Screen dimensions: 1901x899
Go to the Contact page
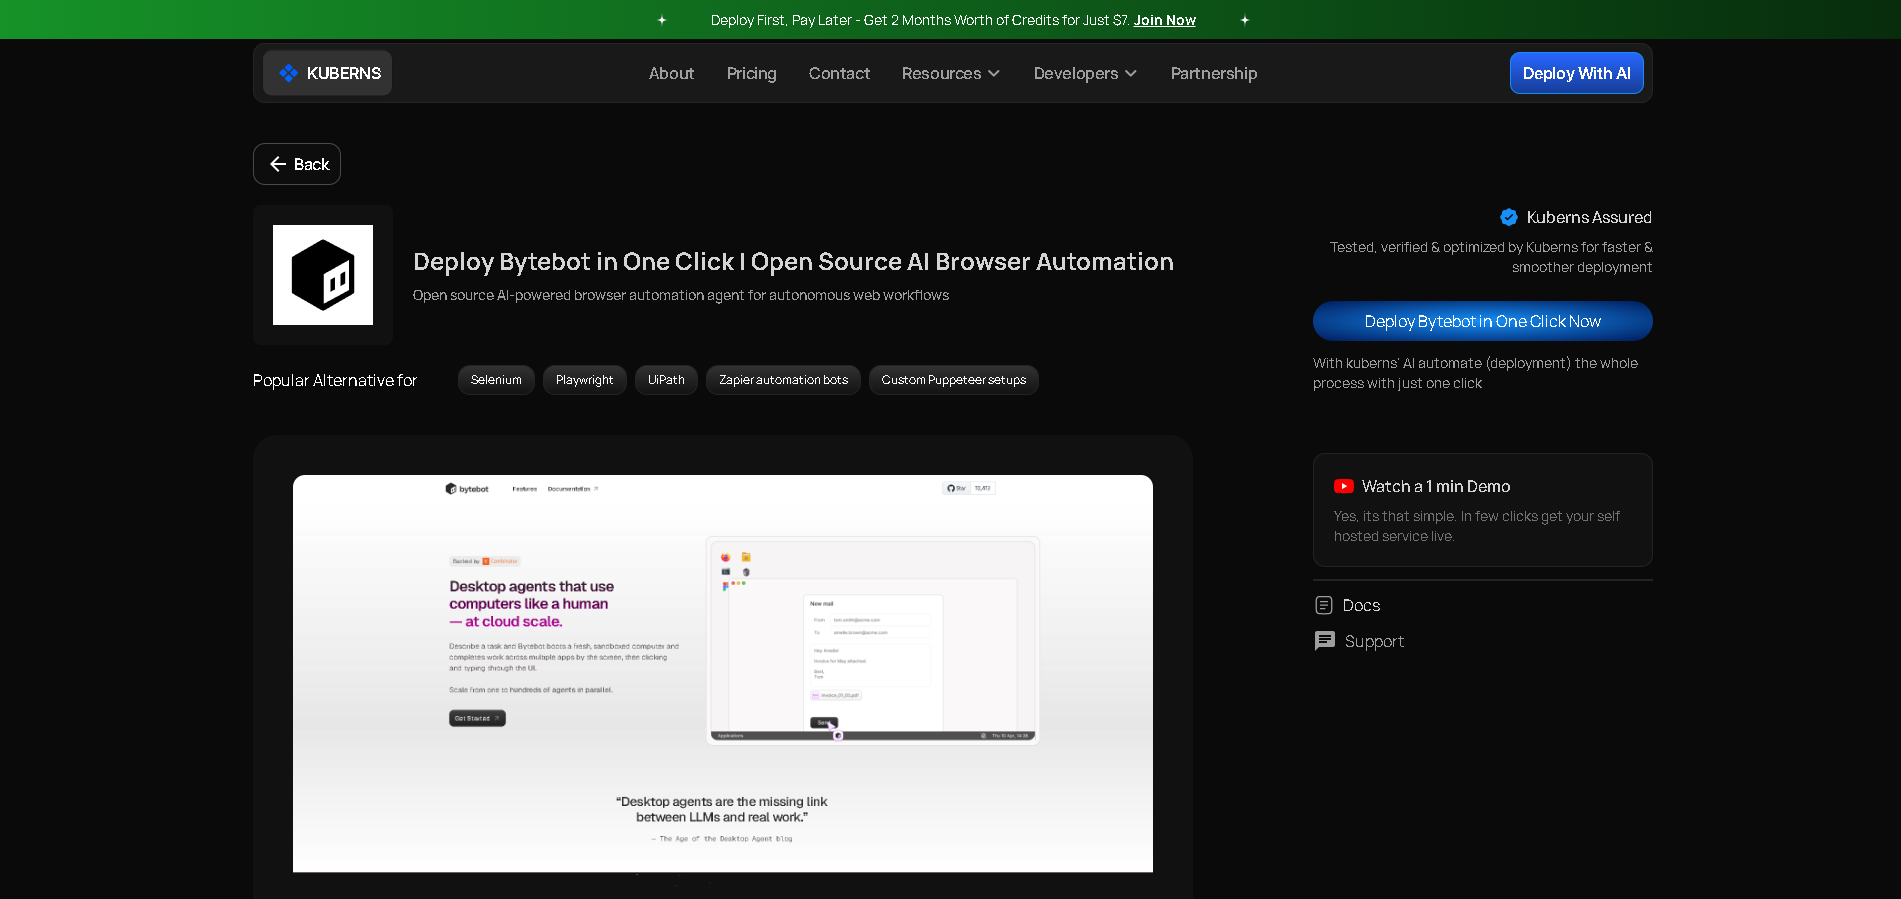[839, 73]
